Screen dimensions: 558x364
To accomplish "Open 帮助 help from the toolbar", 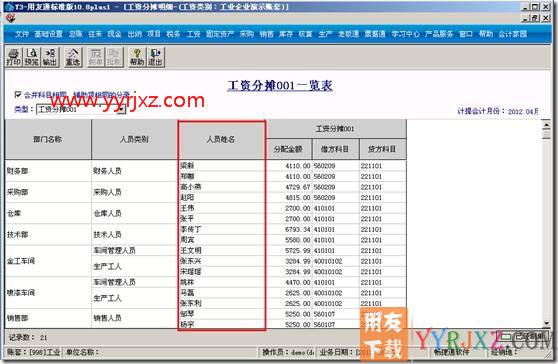I will pyautogui.click(x=137, y=57).
